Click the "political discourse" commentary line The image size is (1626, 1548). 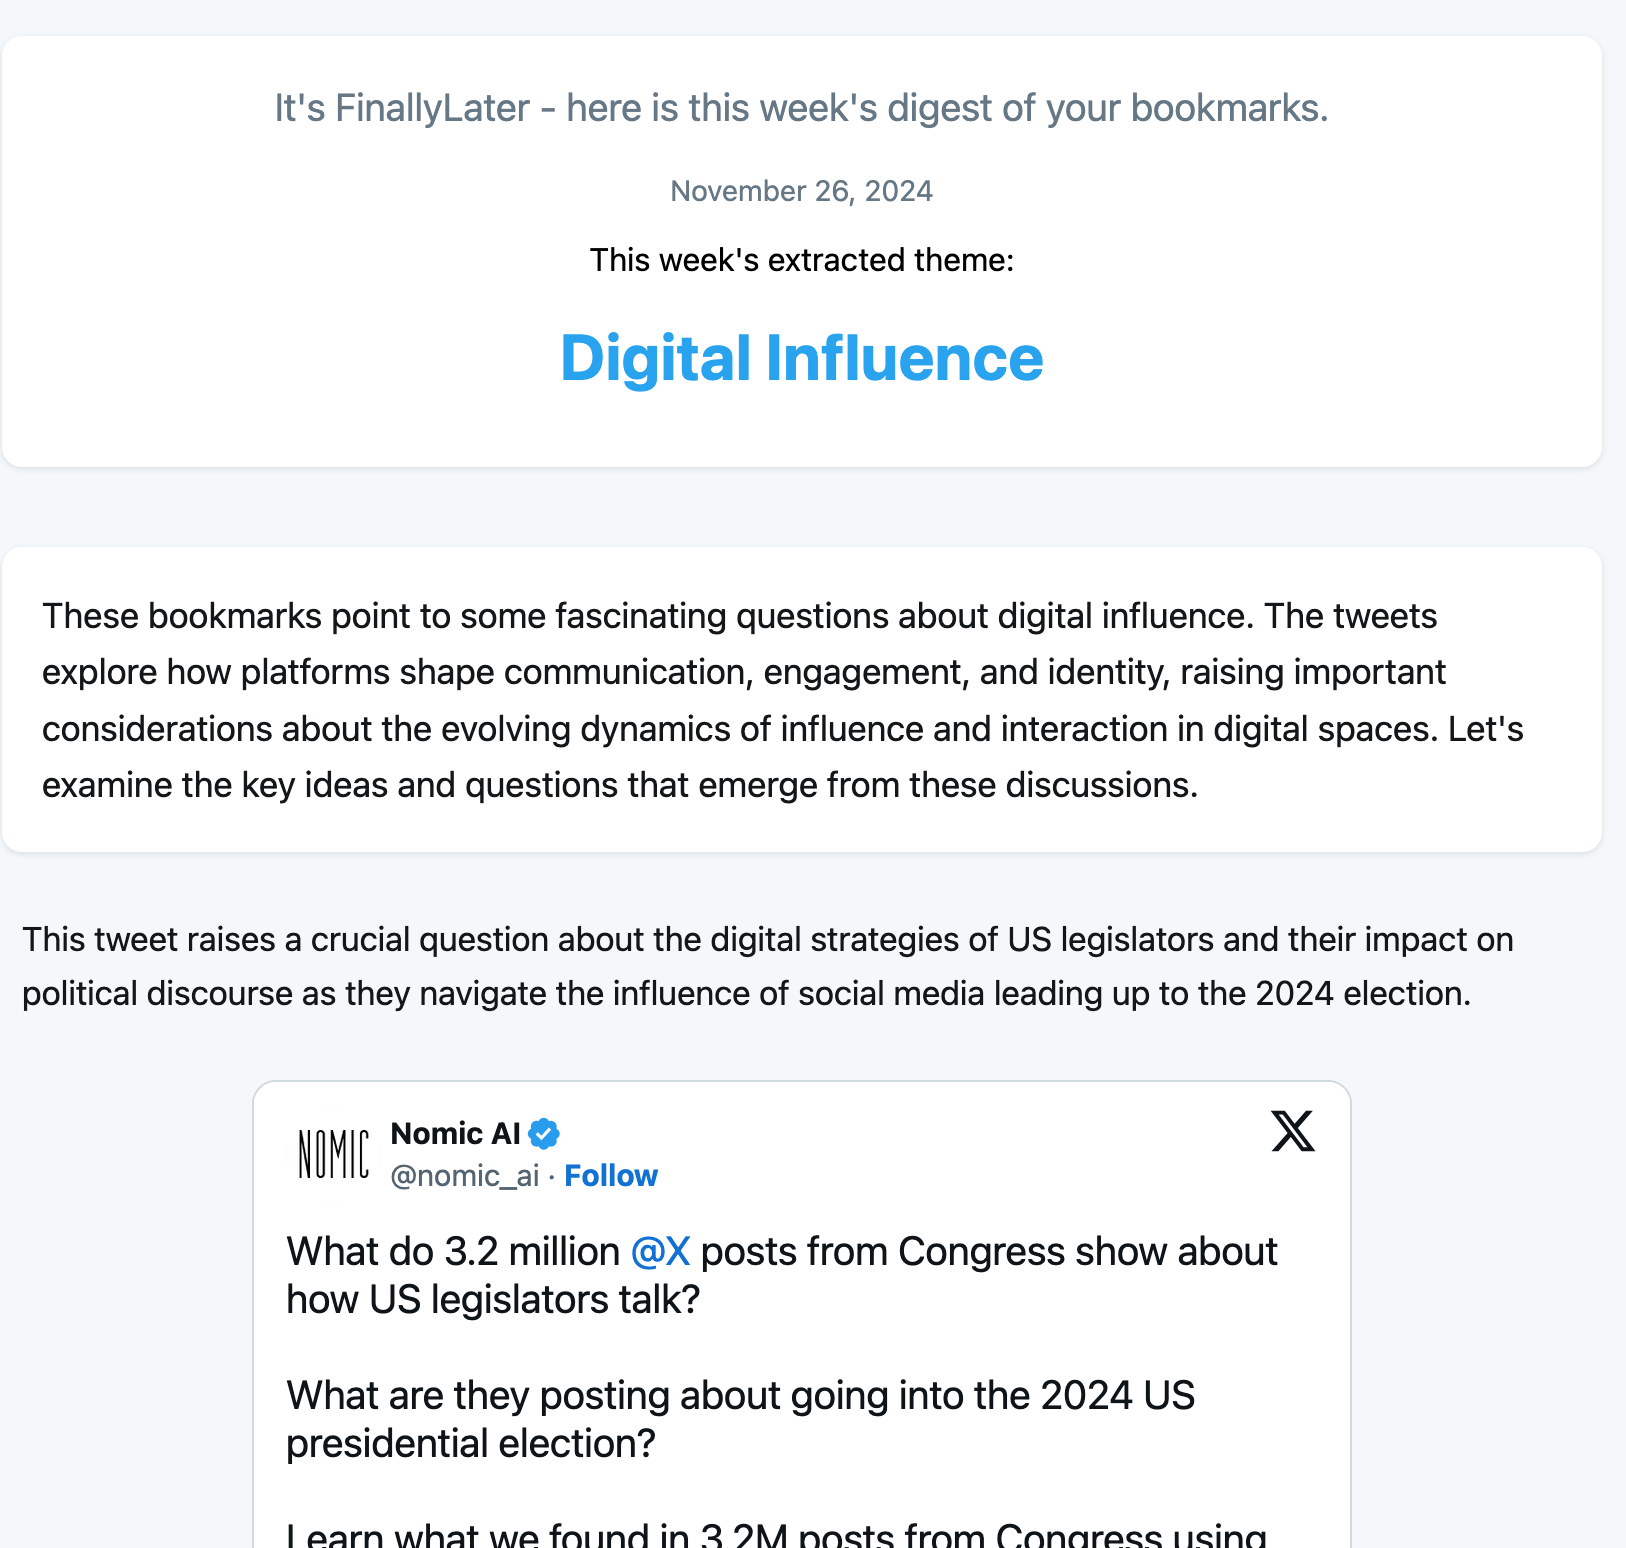point(746,993)
